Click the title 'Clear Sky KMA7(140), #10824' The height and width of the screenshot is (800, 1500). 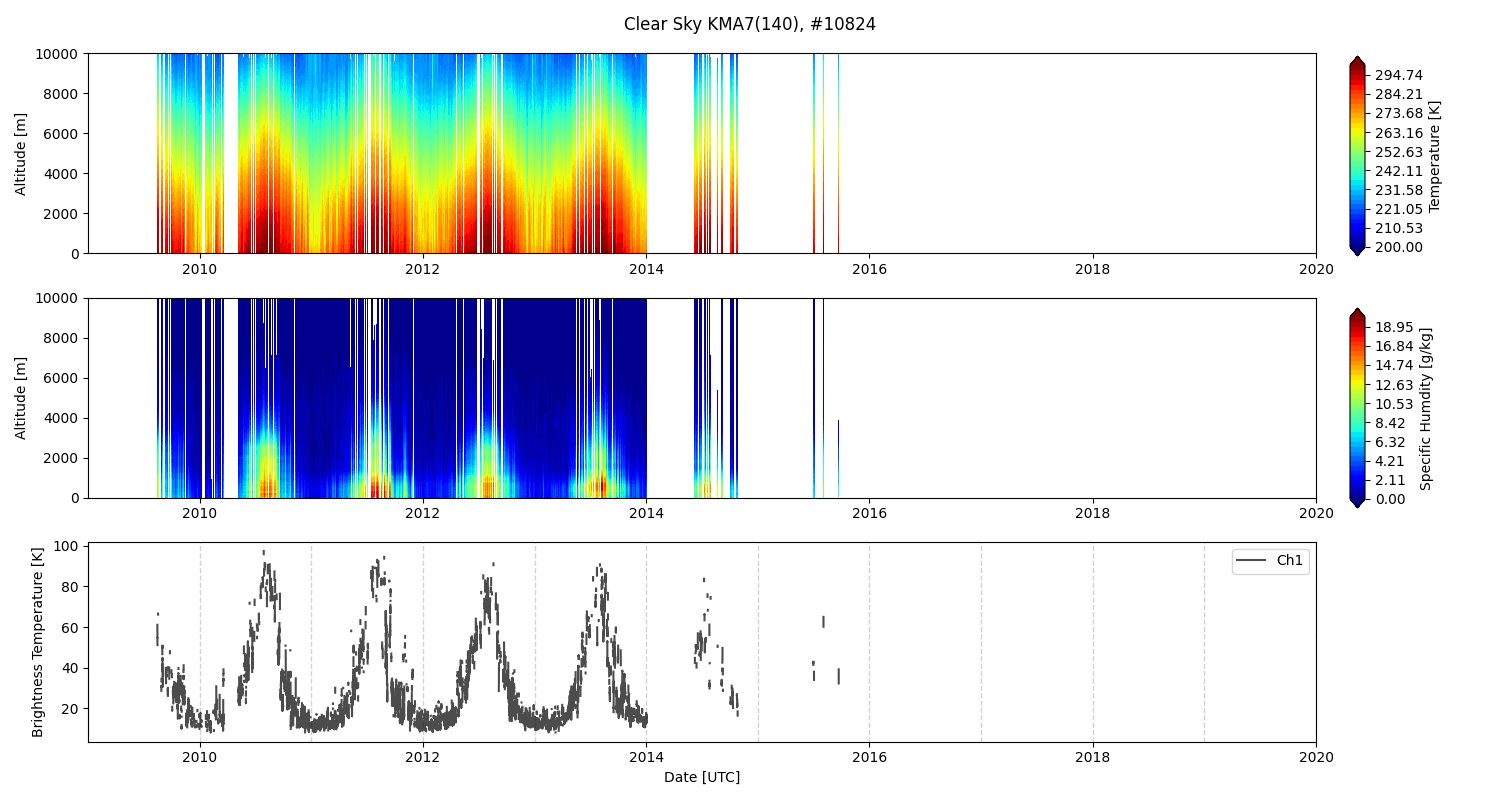pos(750,24)
